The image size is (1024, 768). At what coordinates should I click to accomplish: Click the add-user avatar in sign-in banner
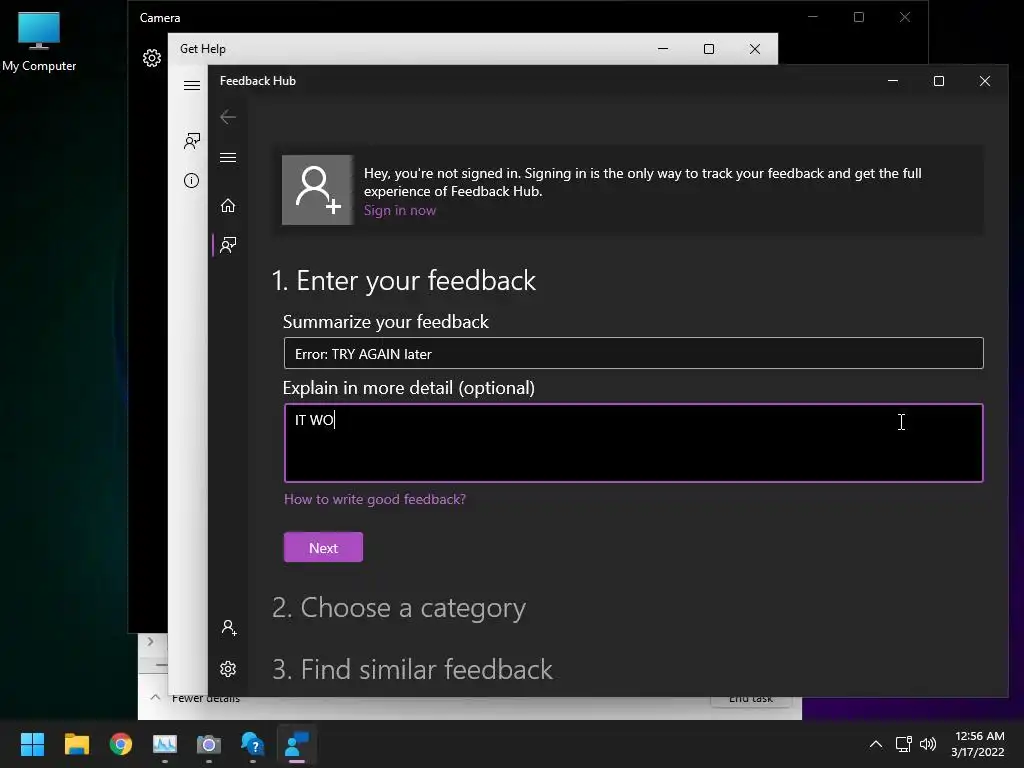317,190
